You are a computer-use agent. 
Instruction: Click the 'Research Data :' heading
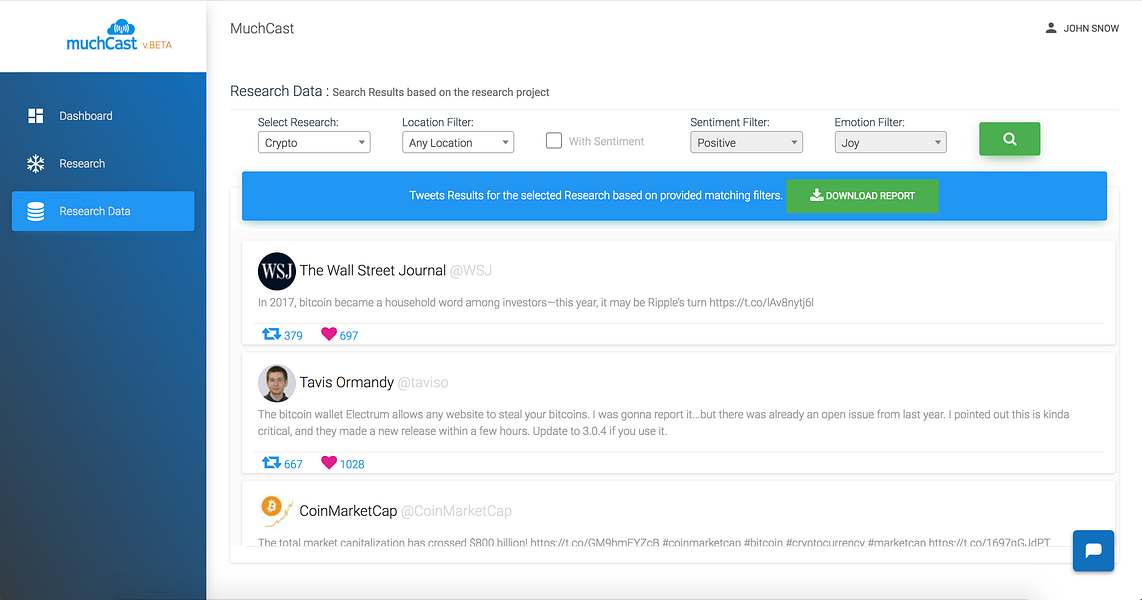point(280,91)
